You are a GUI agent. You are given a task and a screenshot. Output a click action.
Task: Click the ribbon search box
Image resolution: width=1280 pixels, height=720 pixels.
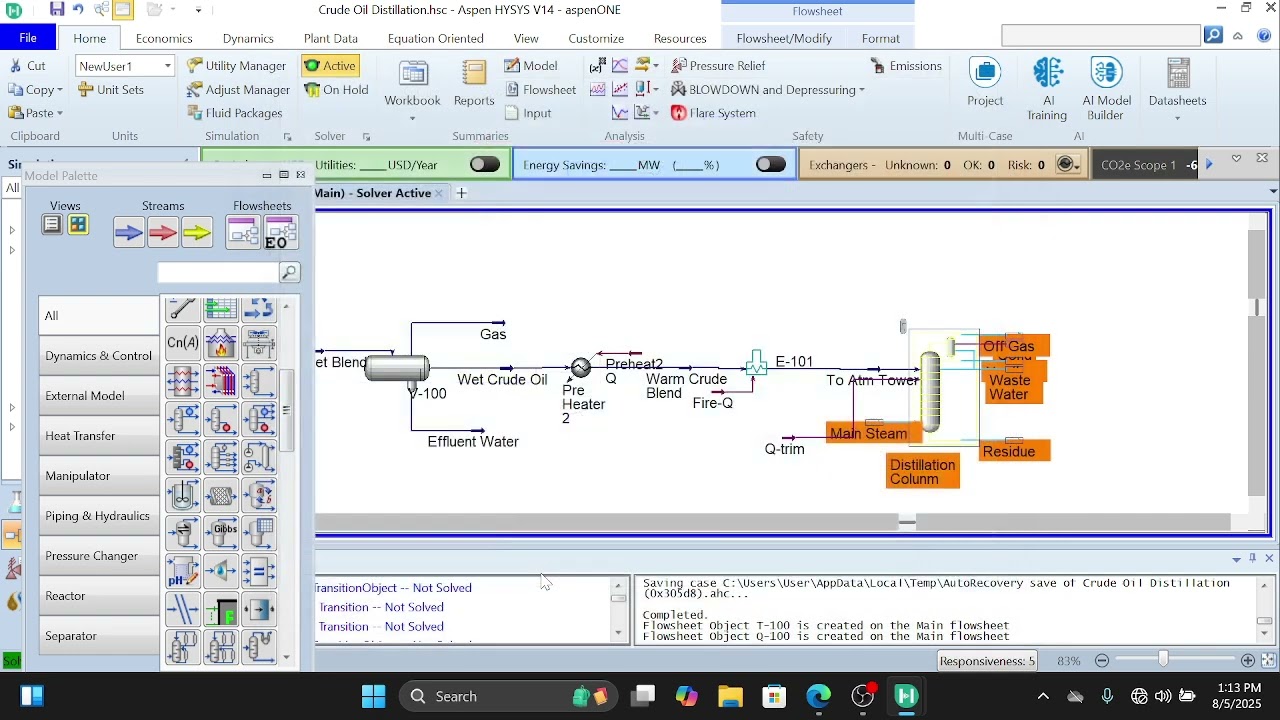pos(1101,36)
